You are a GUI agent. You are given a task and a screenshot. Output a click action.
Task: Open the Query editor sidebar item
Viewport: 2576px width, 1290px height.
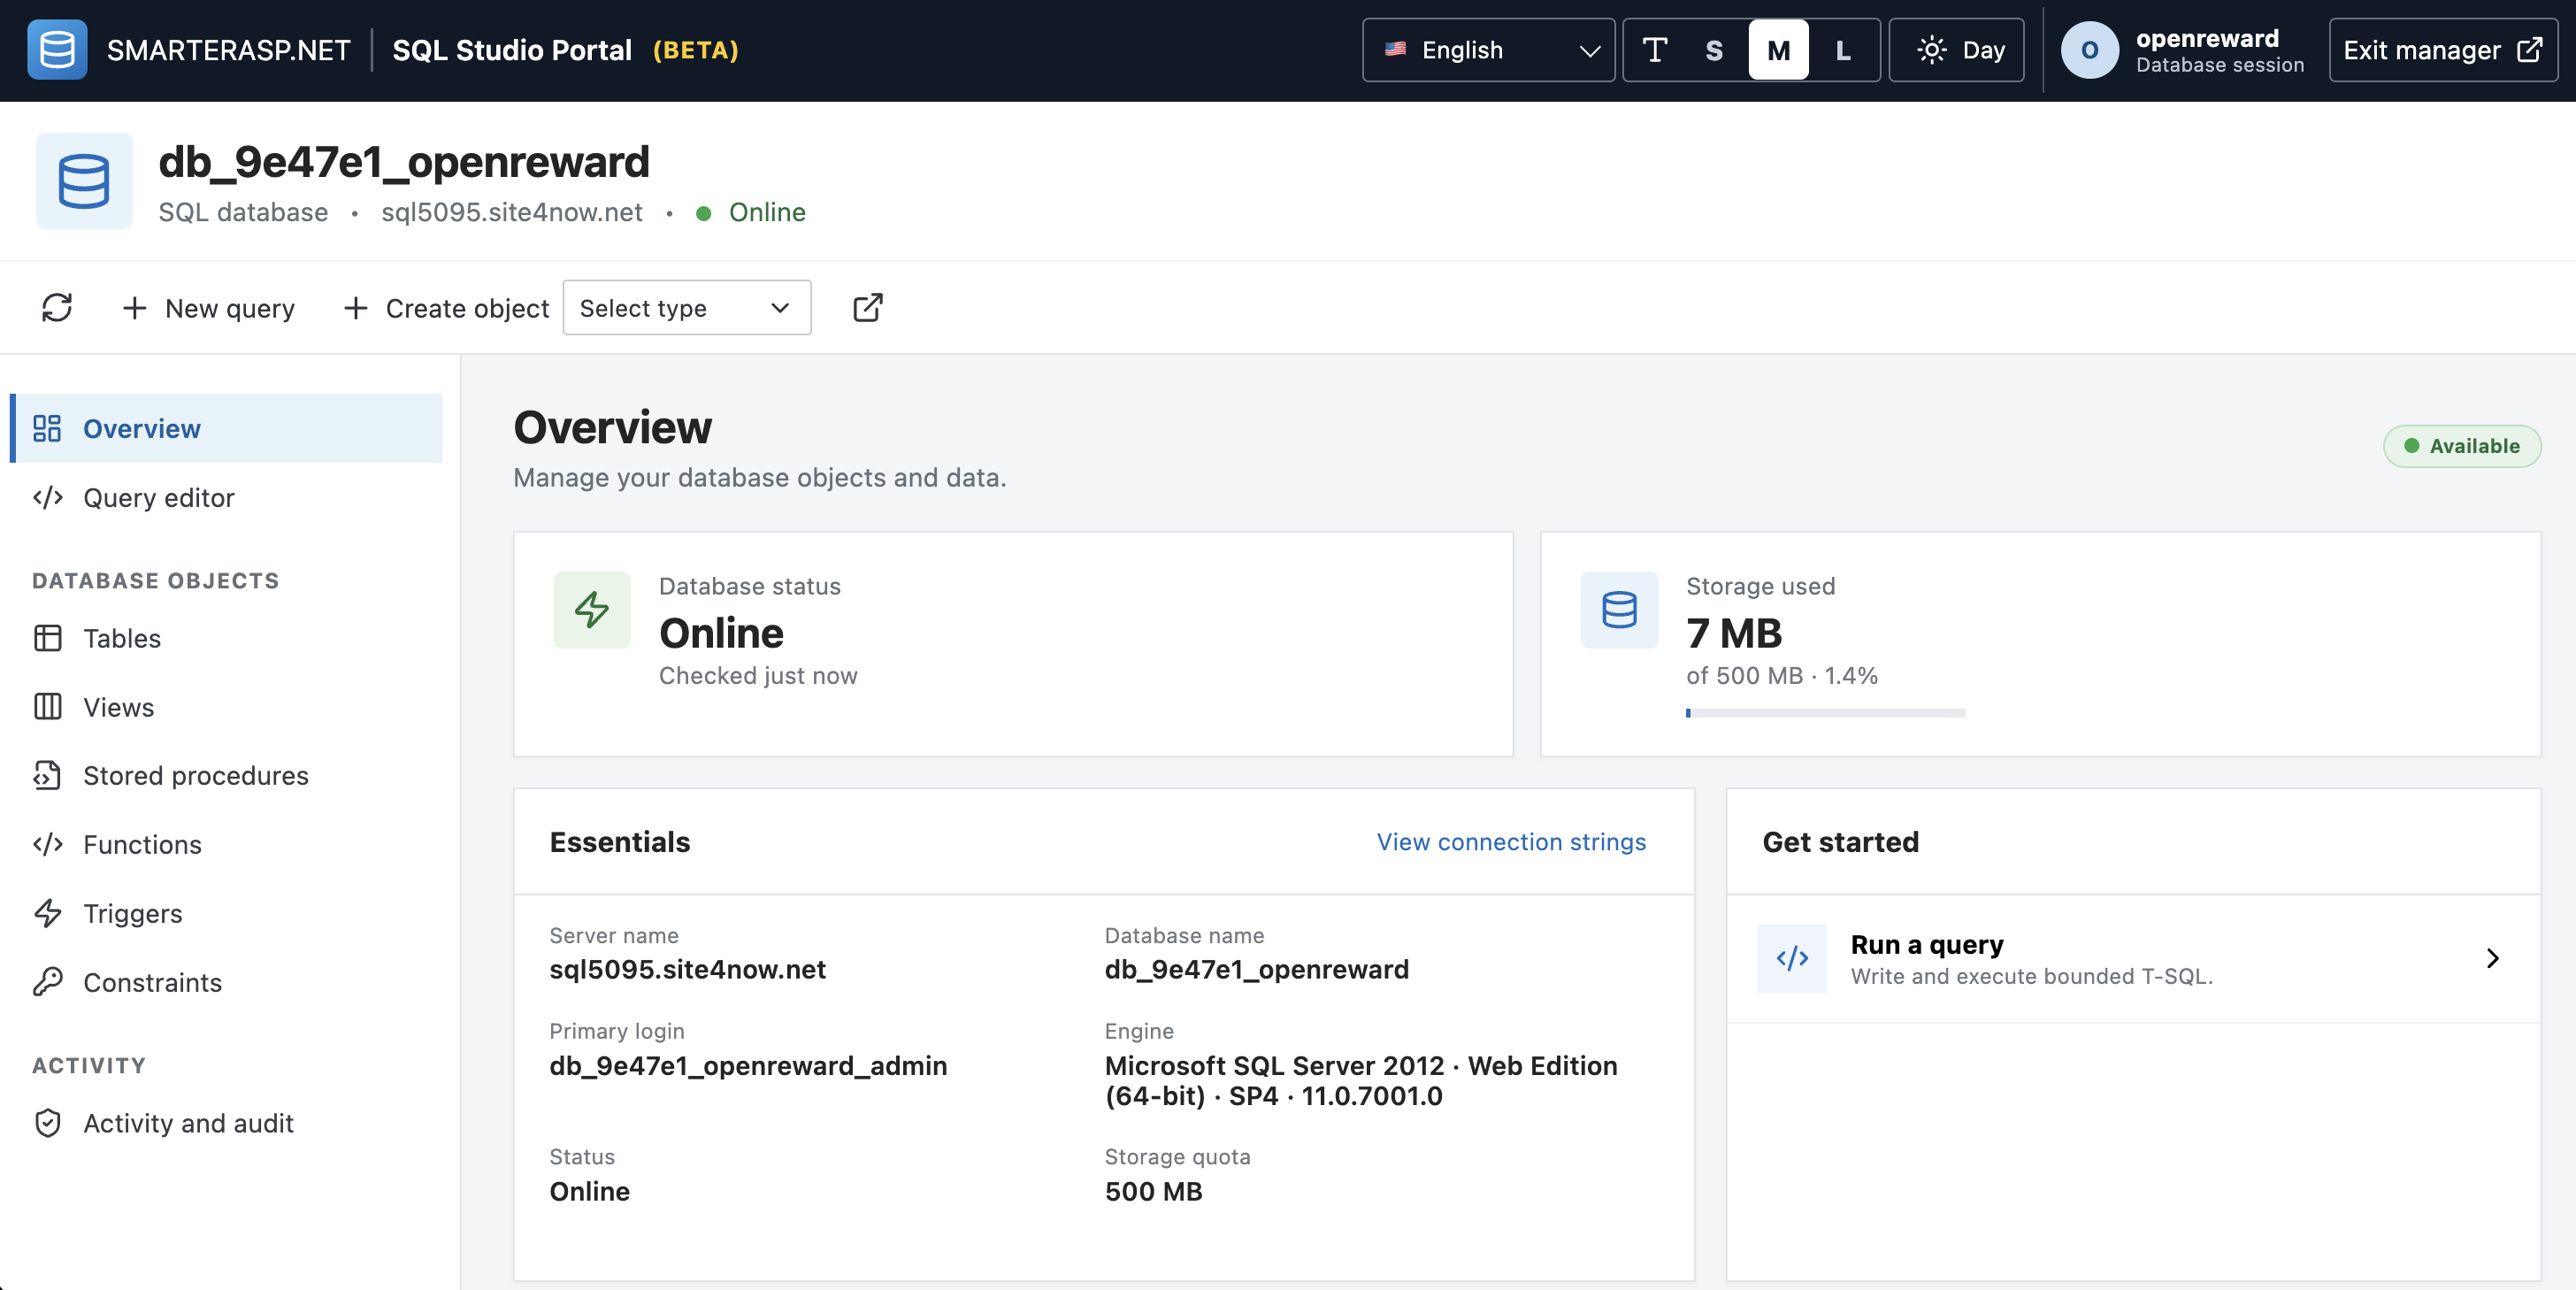click(x=226, y=497)
